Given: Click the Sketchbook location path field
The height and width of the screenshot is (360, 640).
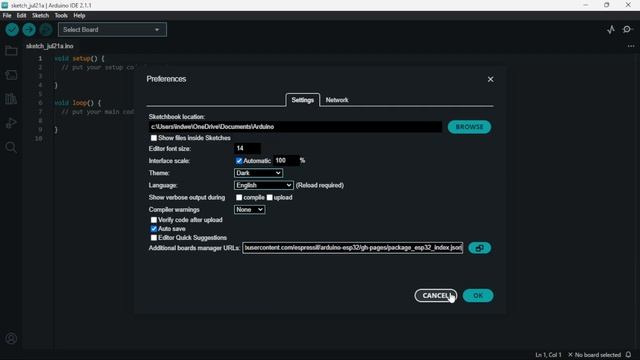Looking at the screenshot, I should pos(295,127).
